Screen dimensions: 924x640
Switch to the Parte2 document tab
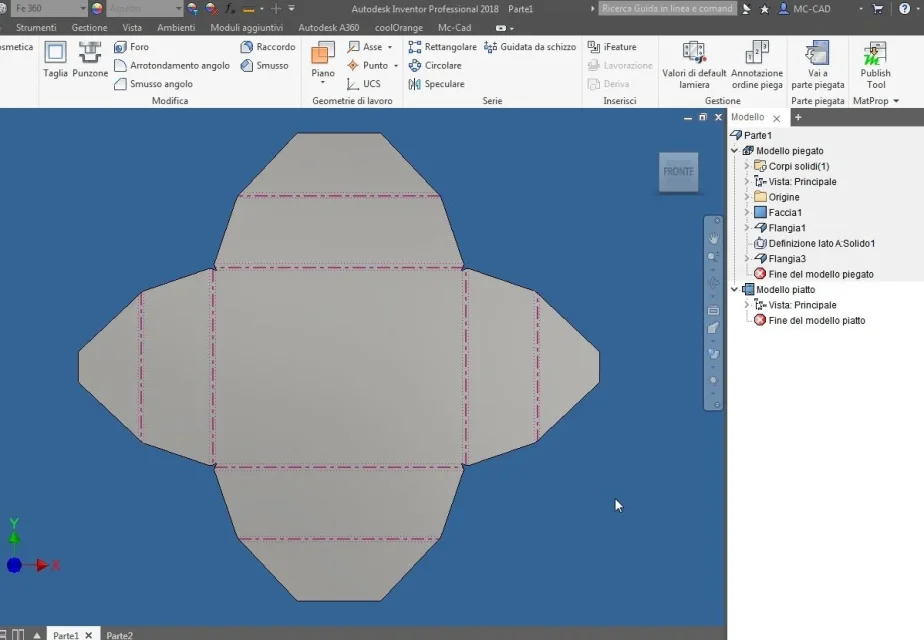pyautogui.click(x=120, y=635)
